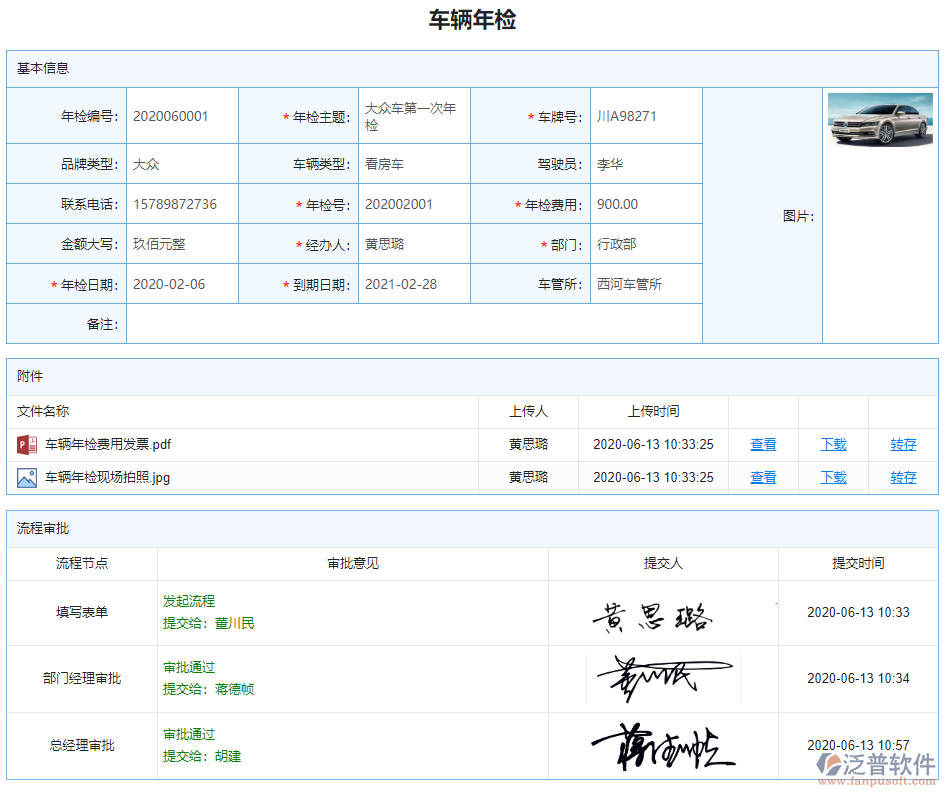
Task: Click the 年检日期 field 2020-02-06
Action: click(x=169, y=284)
